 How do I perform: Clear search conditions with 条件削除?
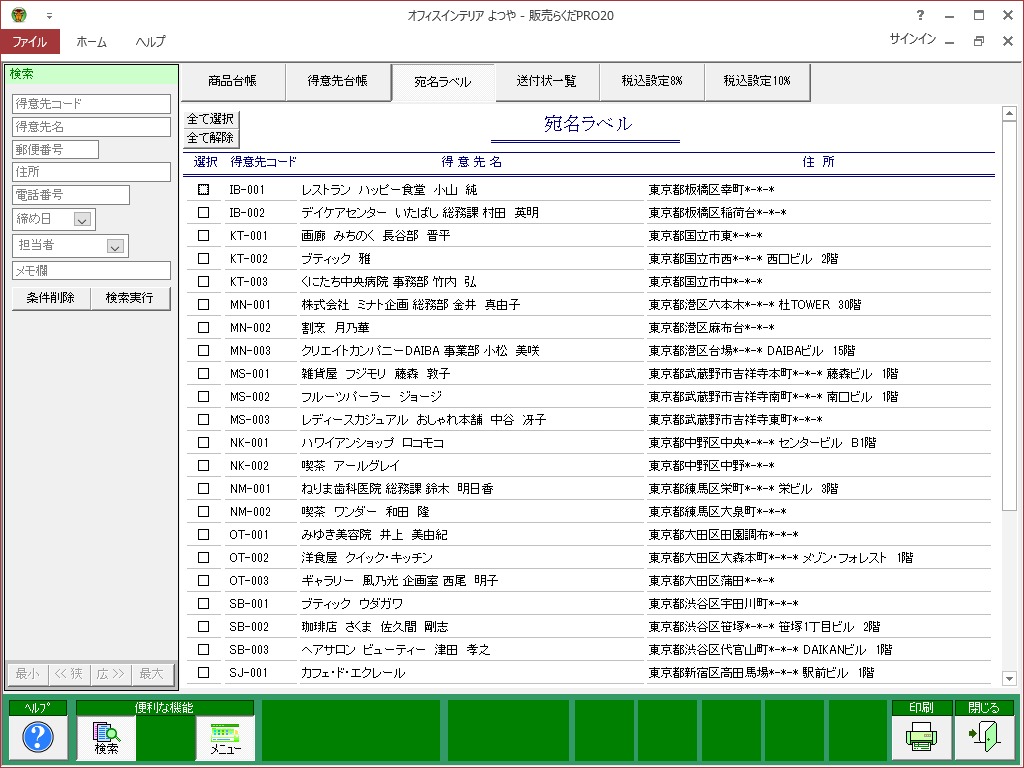click(51, 298)
